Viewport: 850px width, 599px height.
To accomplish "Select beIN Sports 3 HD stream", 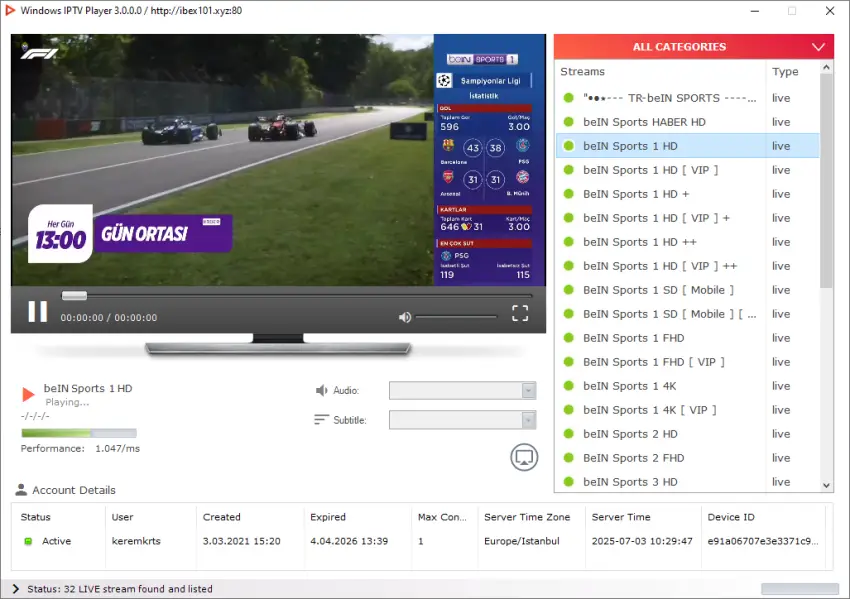I will 687,481.
